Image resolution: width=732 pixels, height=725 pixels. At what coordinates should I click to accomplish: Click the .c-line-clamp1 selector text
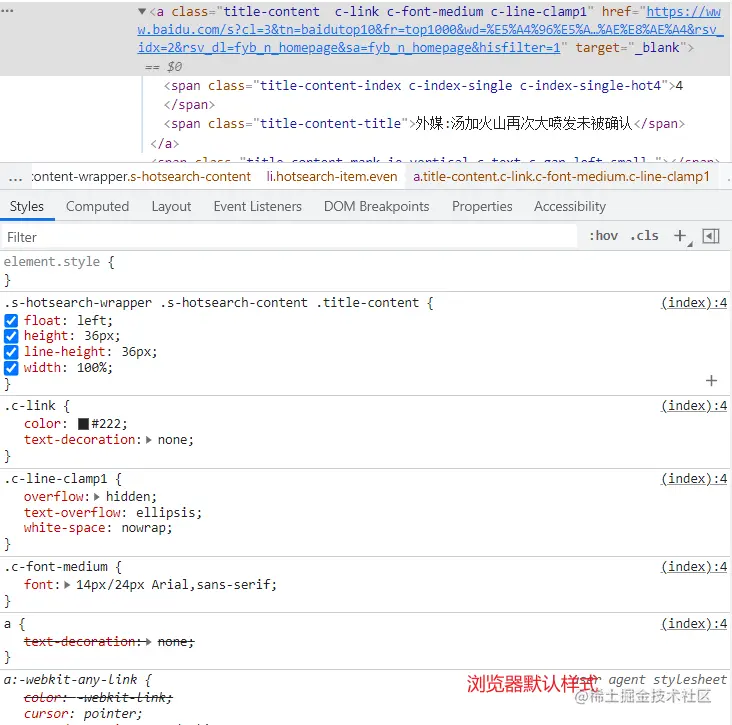point(56,479)
